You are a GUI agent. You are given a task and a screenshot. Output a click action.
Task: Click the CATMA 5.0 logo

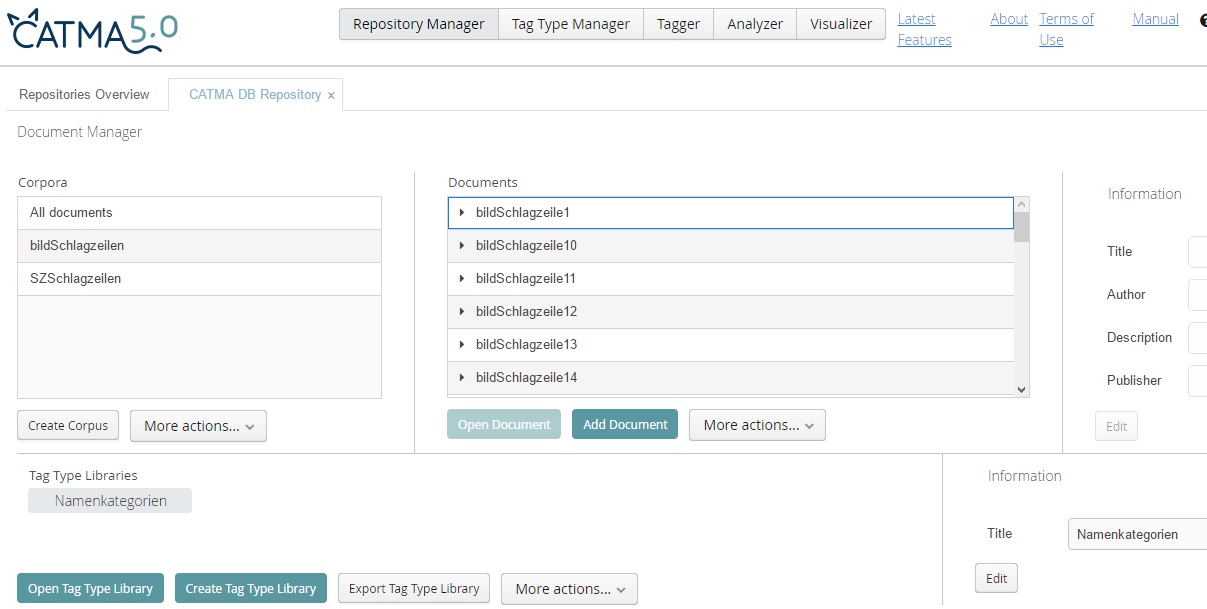click(93, 30)
